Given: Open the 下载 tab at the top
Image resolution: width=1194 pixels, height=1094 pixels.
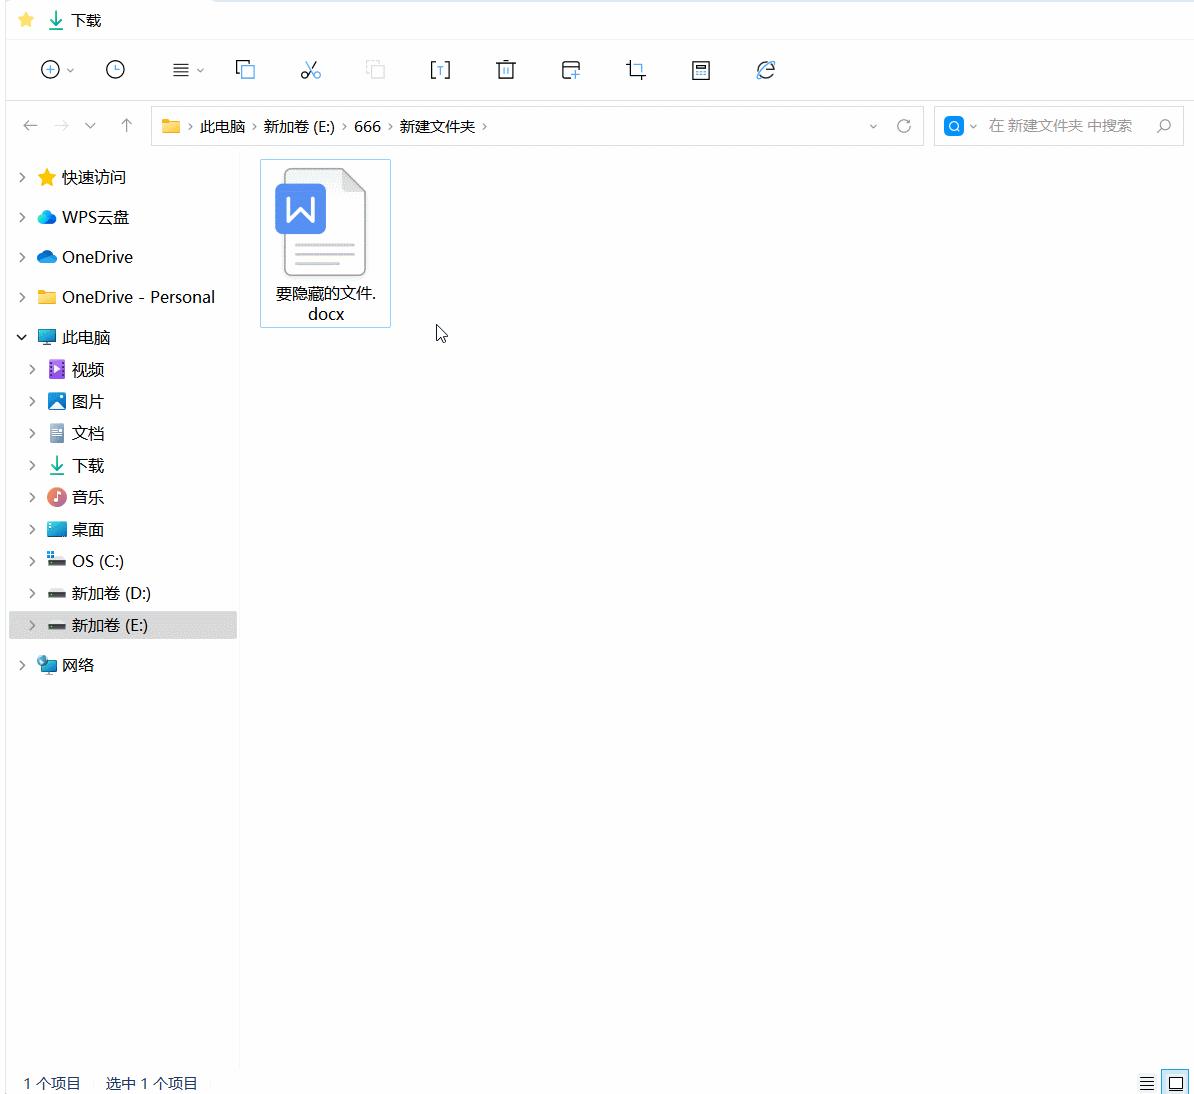Looking at the screenshot, I should [x=74, y=19].
